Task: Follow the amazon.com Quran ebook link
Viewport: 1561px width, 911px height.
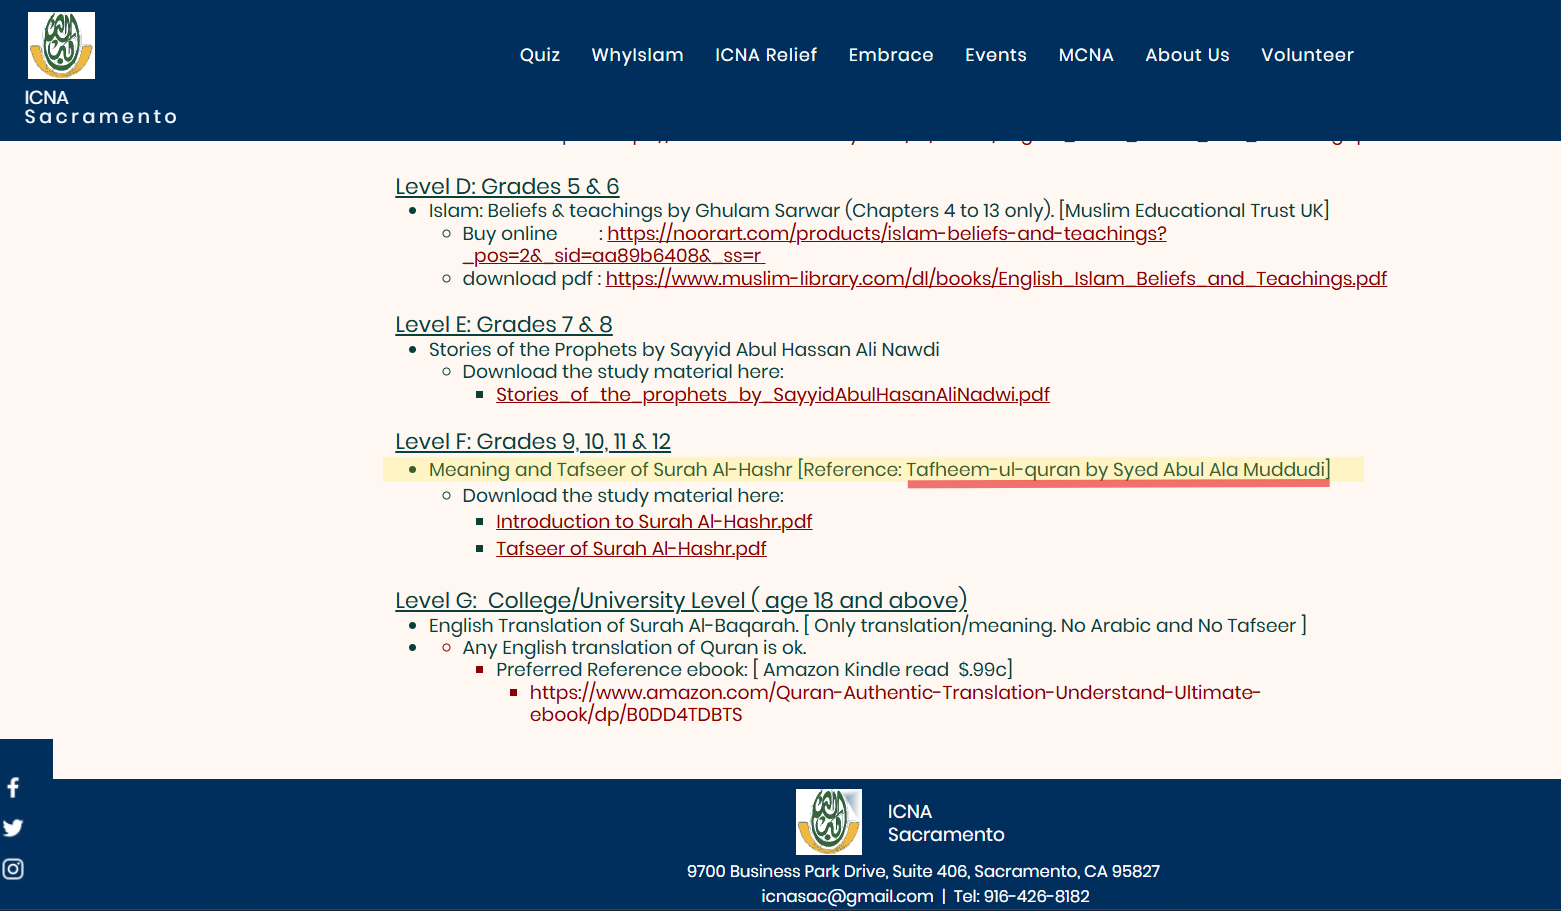Action: click(x=895, y=703)
